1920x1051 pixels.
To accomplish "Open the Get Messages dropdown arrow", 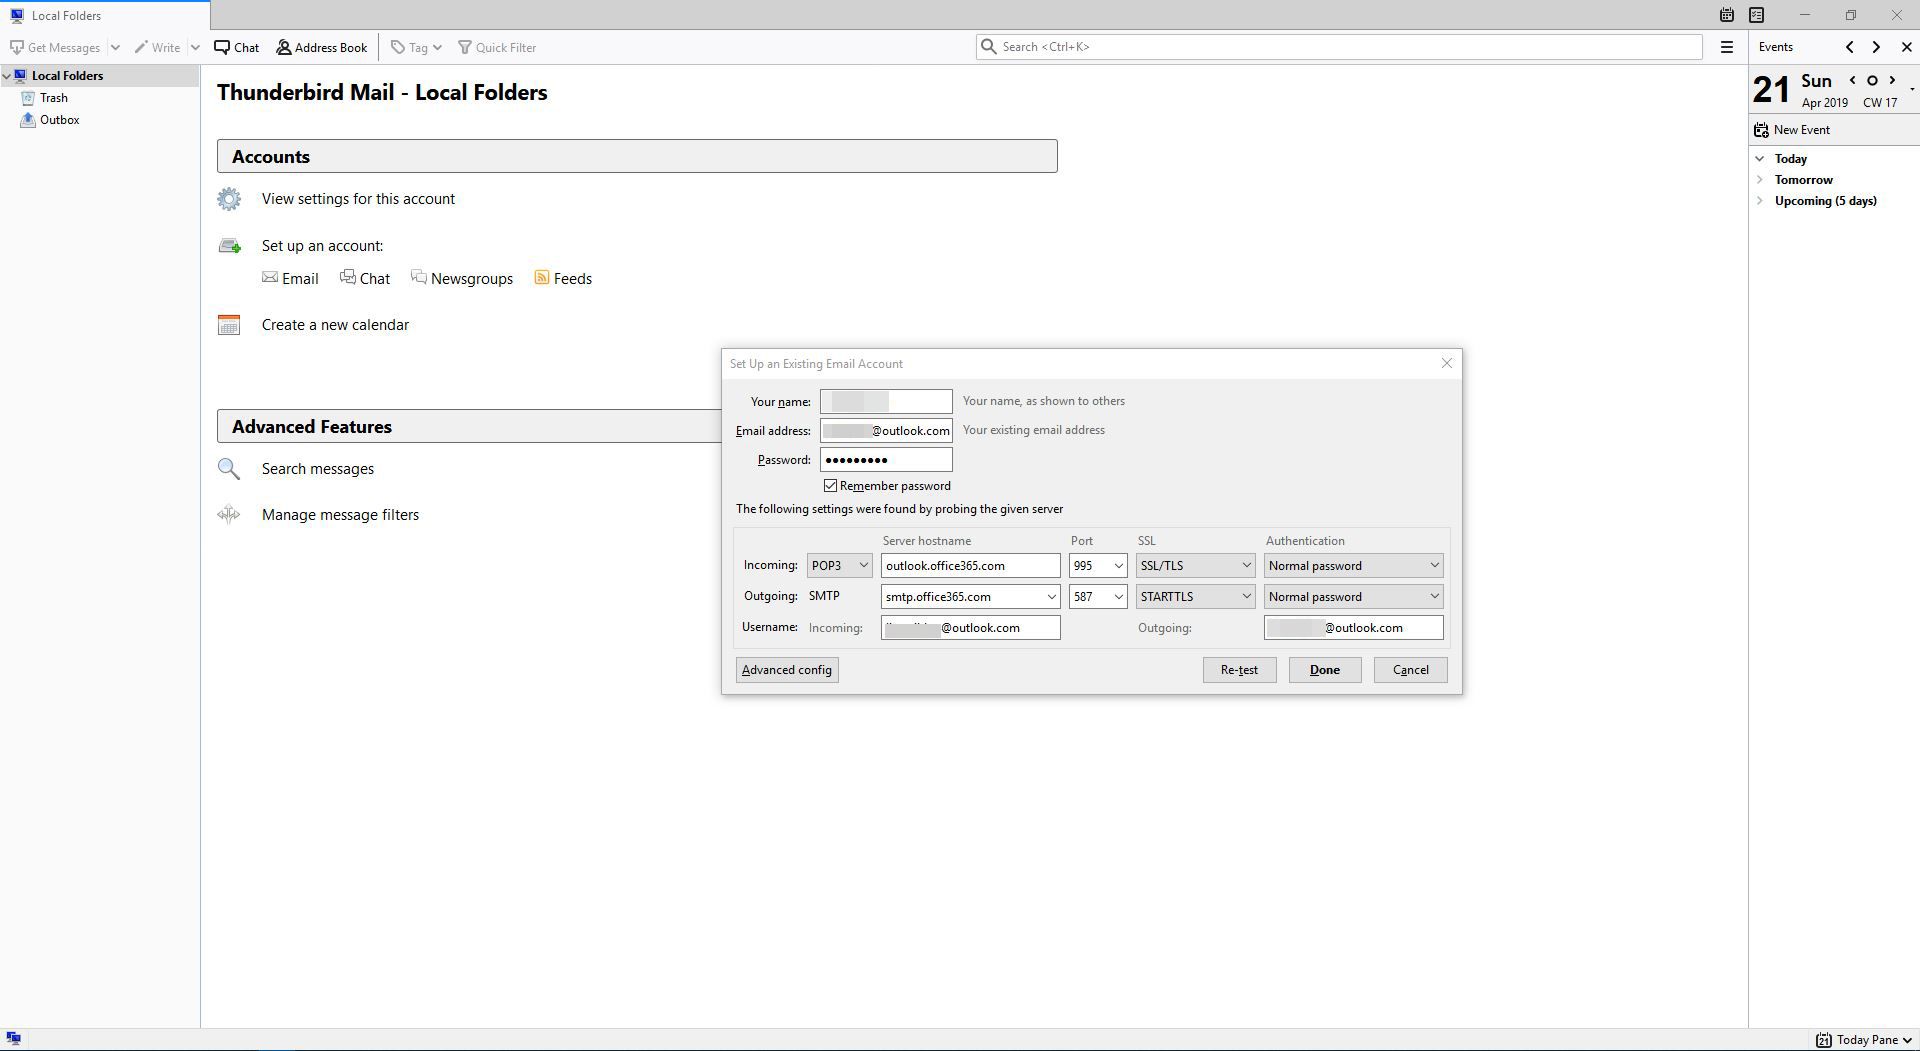I will (x=115, y=47).
